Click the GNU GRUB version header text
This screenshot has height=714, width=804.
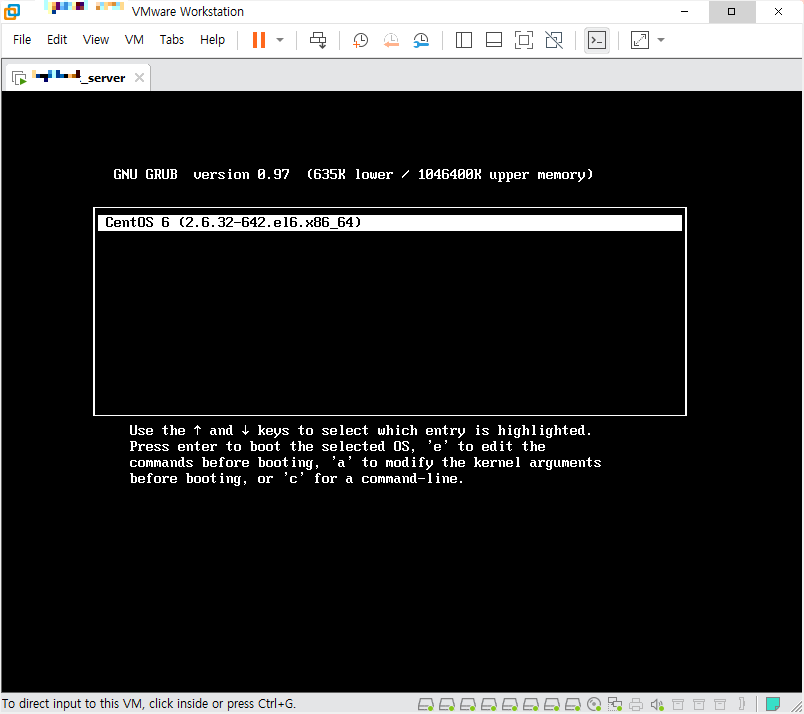point(353,174)
